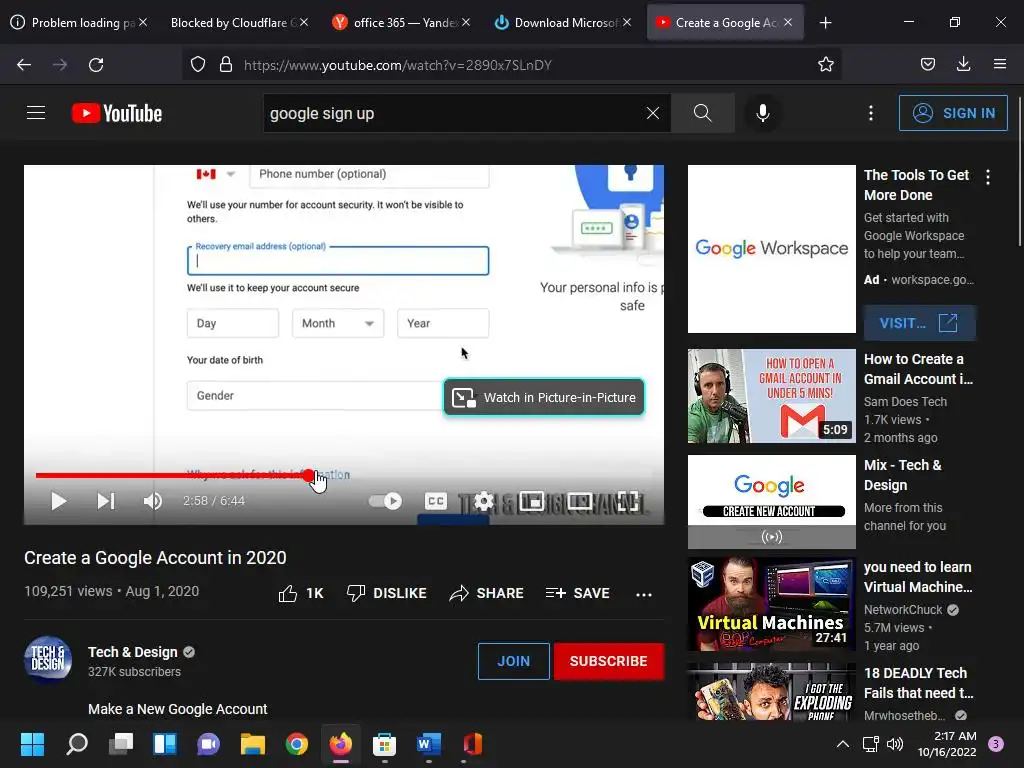Open the Virtual Machines video thumbnail
The height and width of the screenshot is (768, 1024).
click(771, 604)
